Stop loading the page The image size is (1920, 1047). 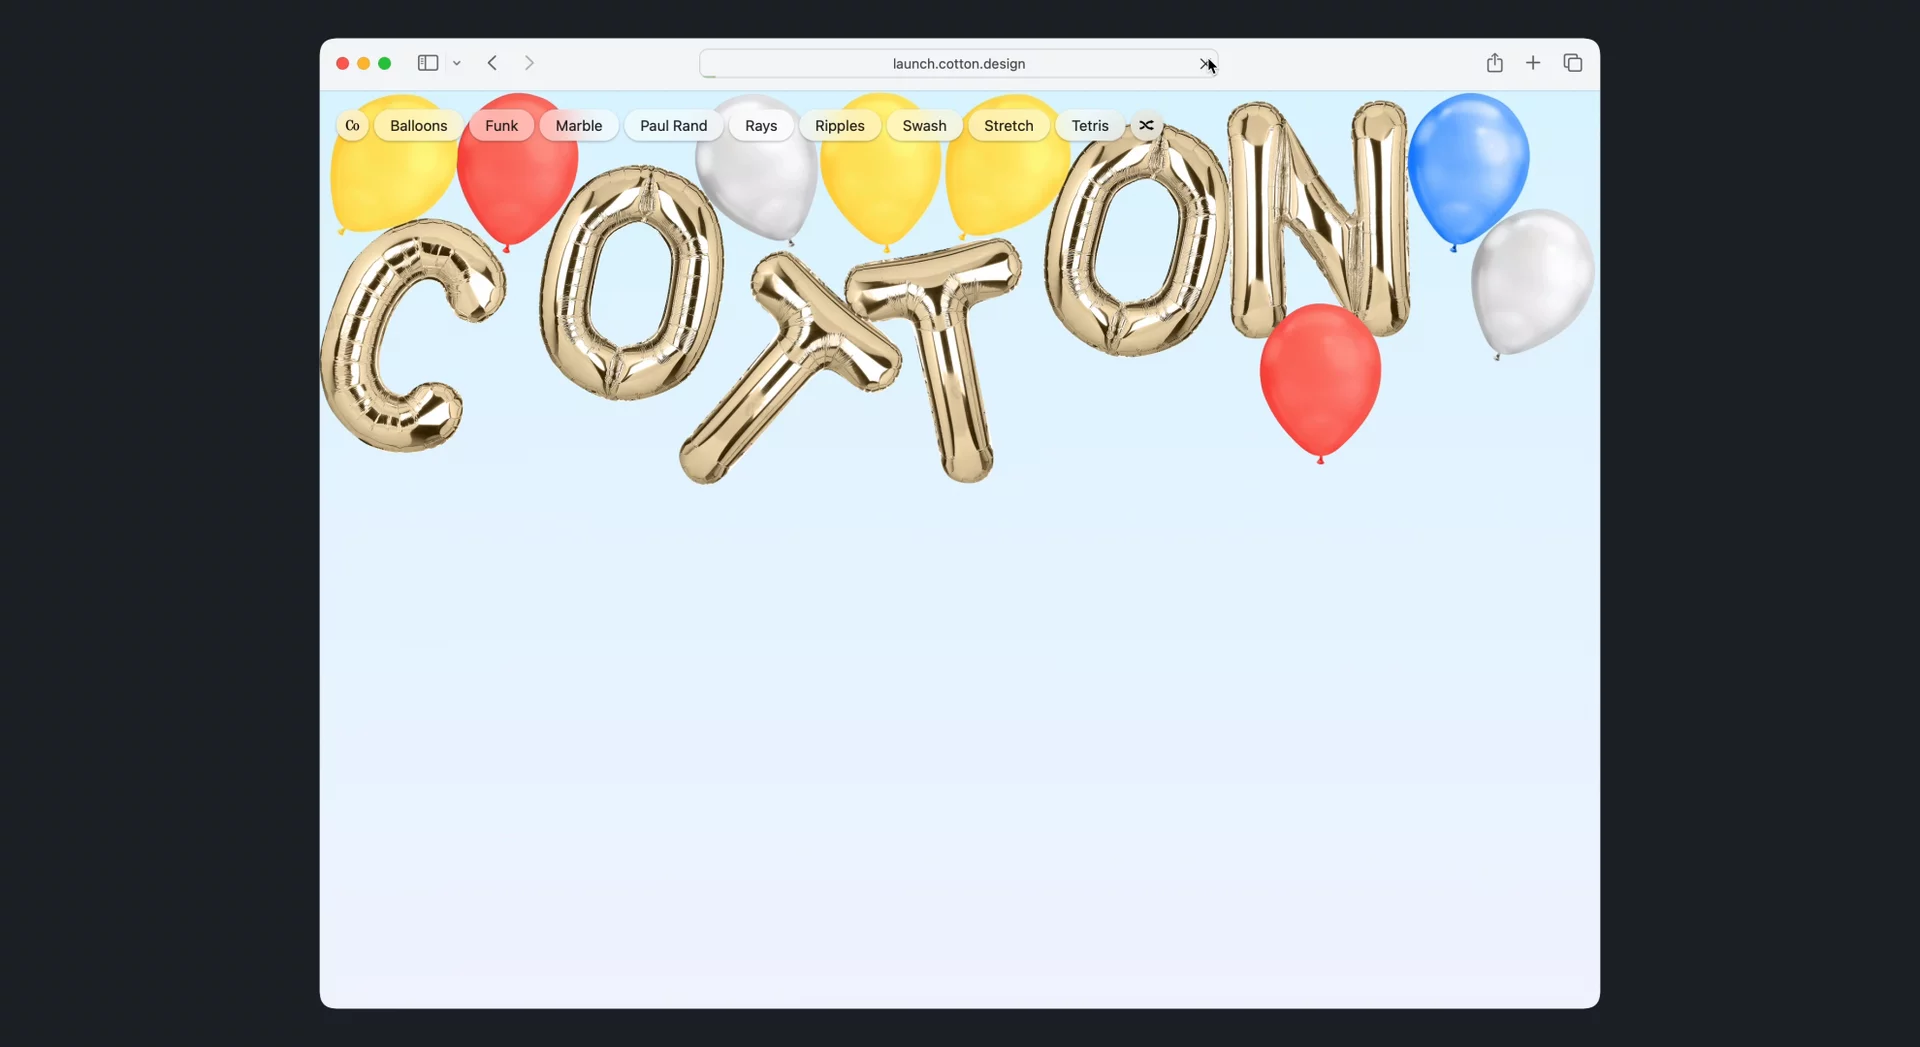click(x=1204, y=64)
